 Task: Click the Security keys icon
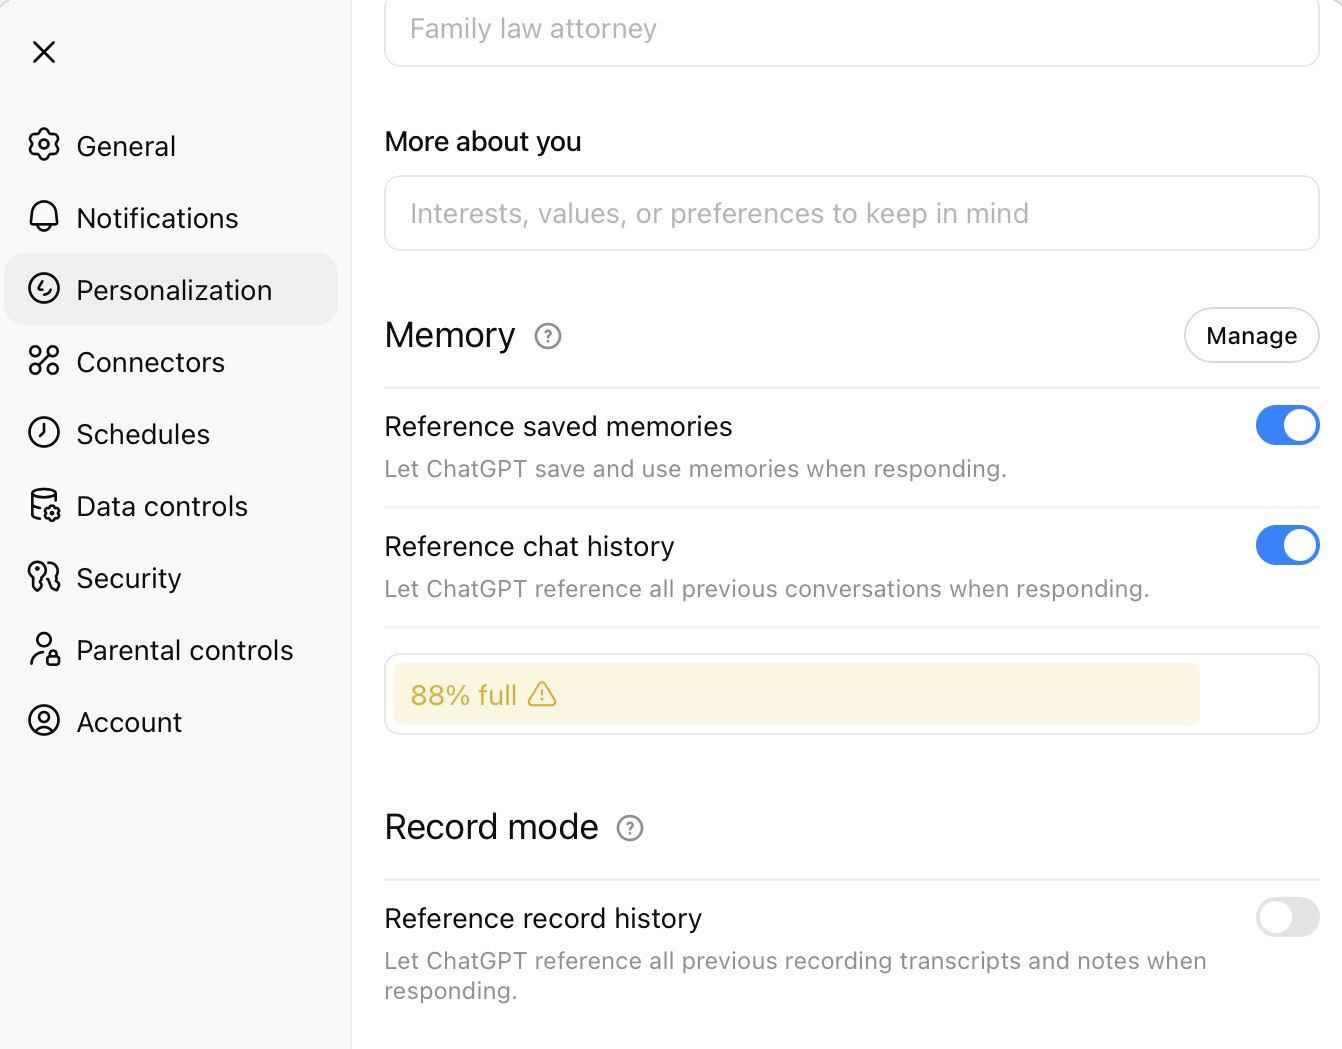44,577
